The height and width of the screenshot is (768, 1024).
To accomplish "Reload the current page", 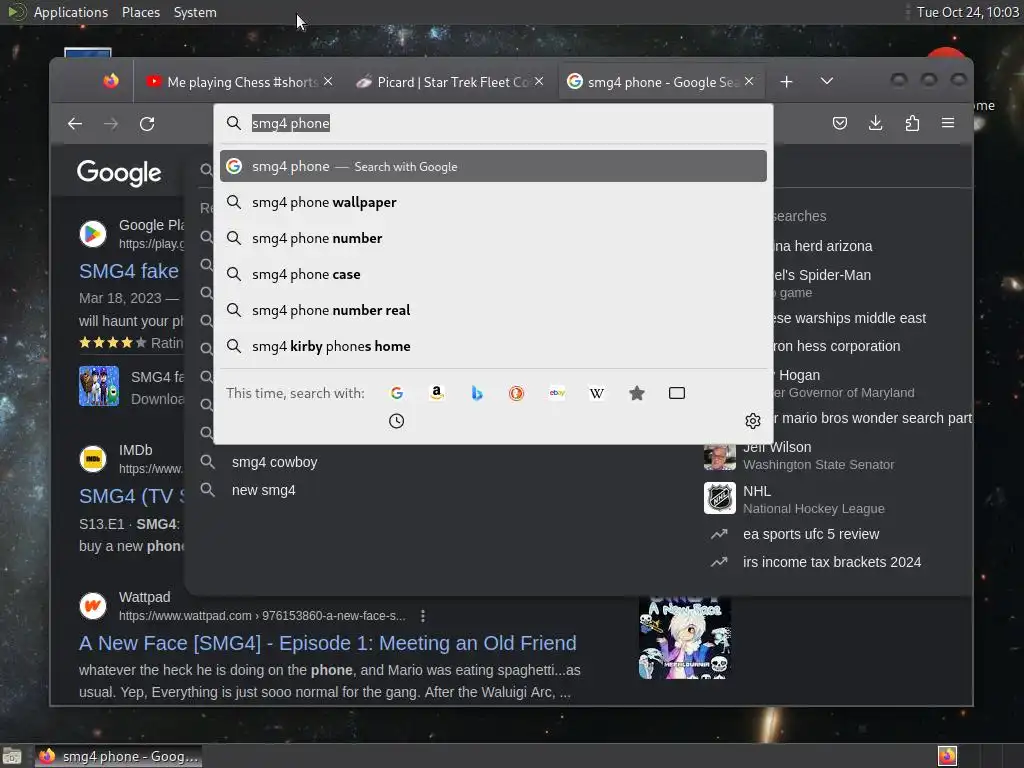I will click(147, 123).
